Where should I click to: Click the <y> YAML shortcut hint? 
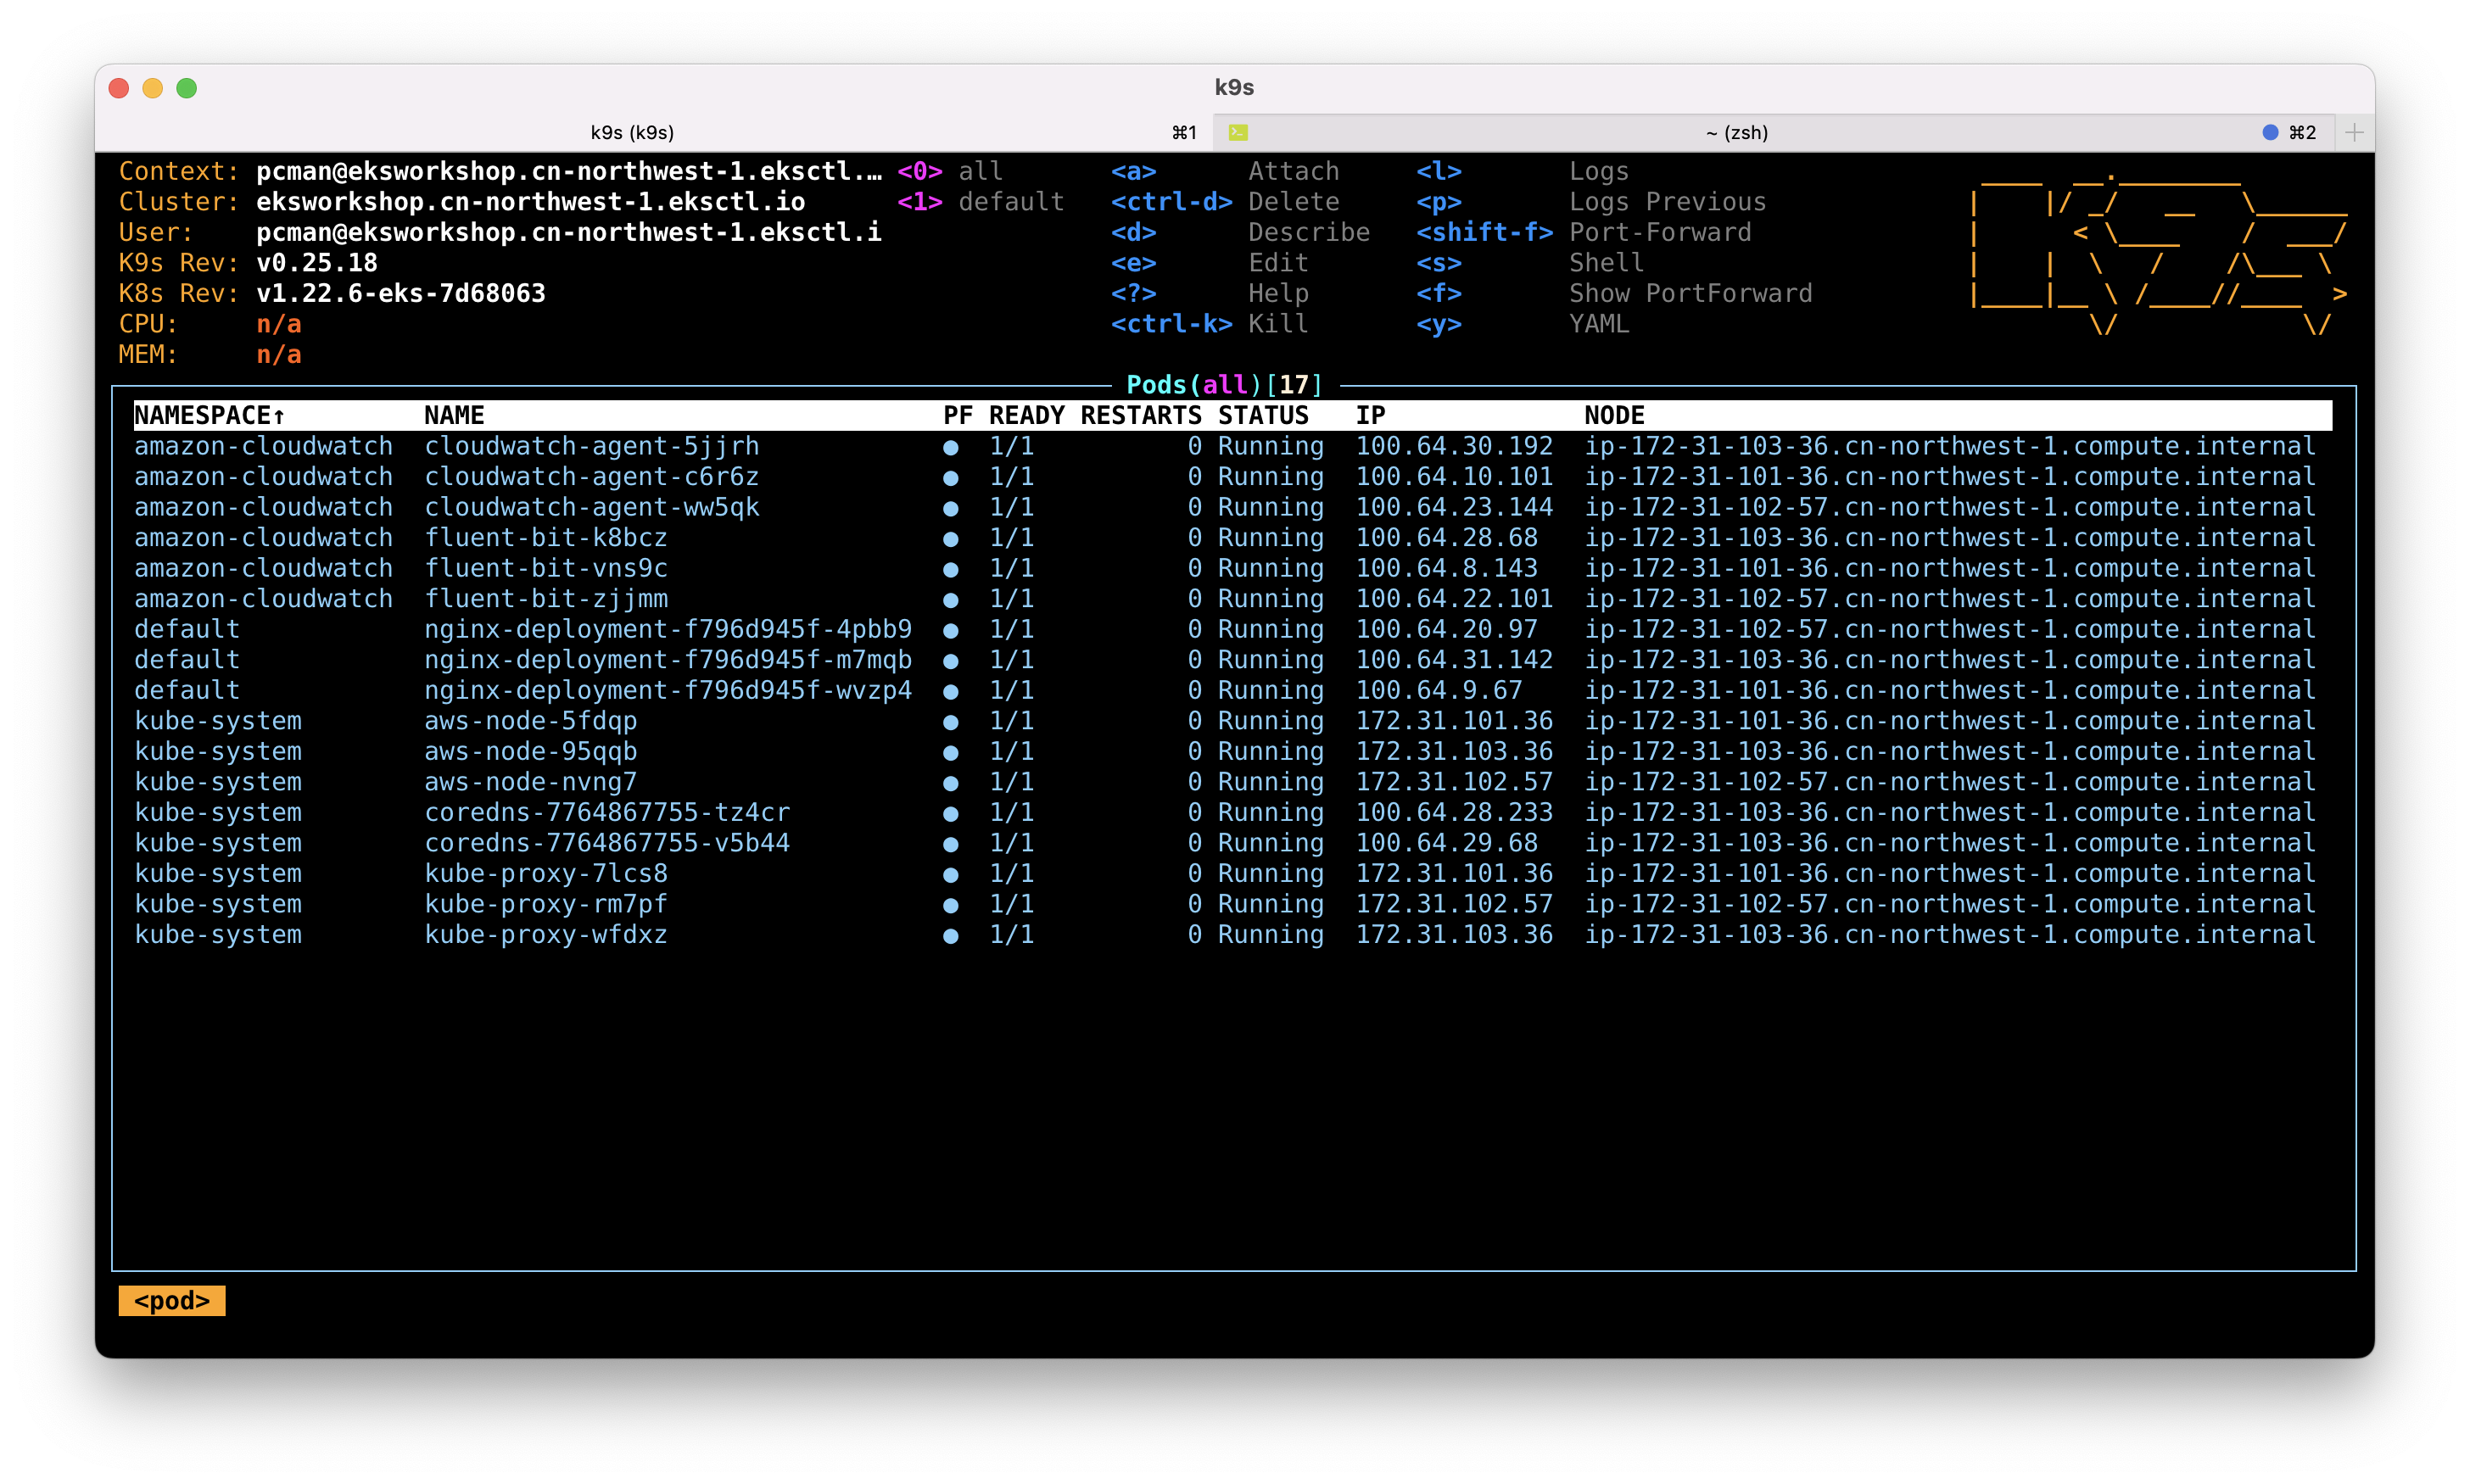click(x=1523, y=324)
